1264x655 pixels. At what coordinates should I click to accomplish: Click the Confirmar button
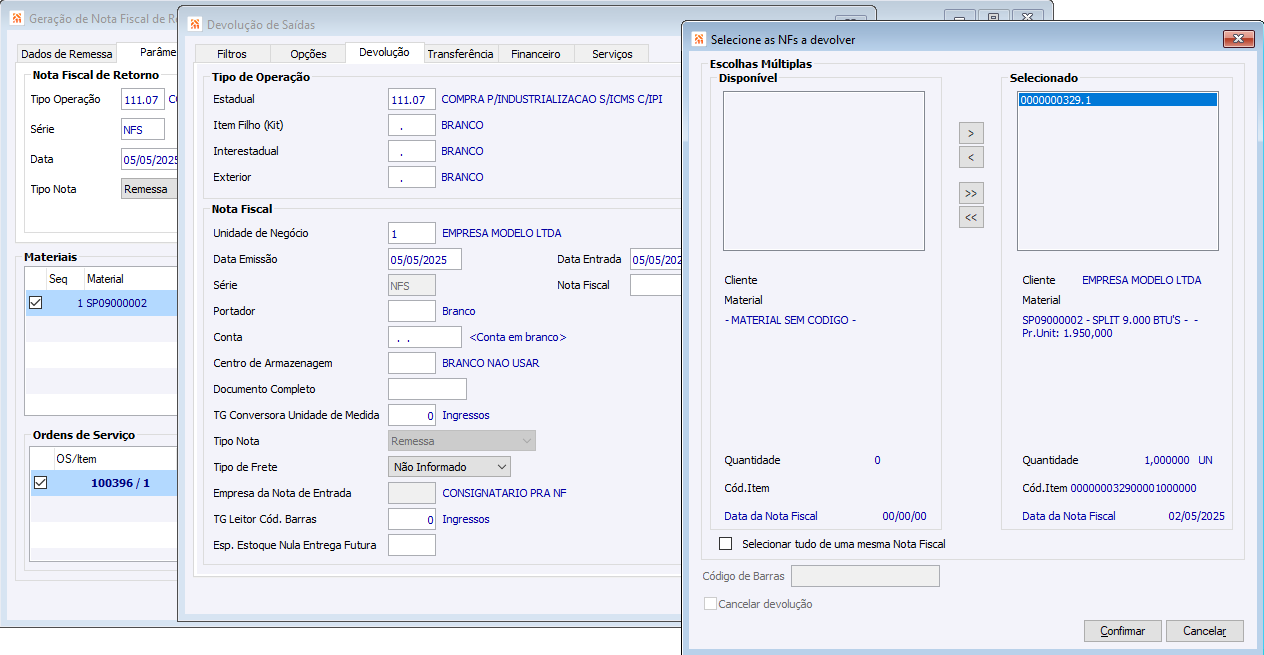tap(1122, 631)
